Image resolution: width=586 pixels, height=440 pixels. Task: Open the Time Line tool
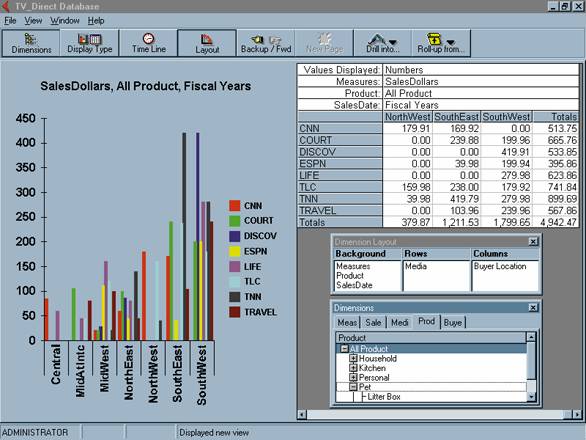(149, 43)
